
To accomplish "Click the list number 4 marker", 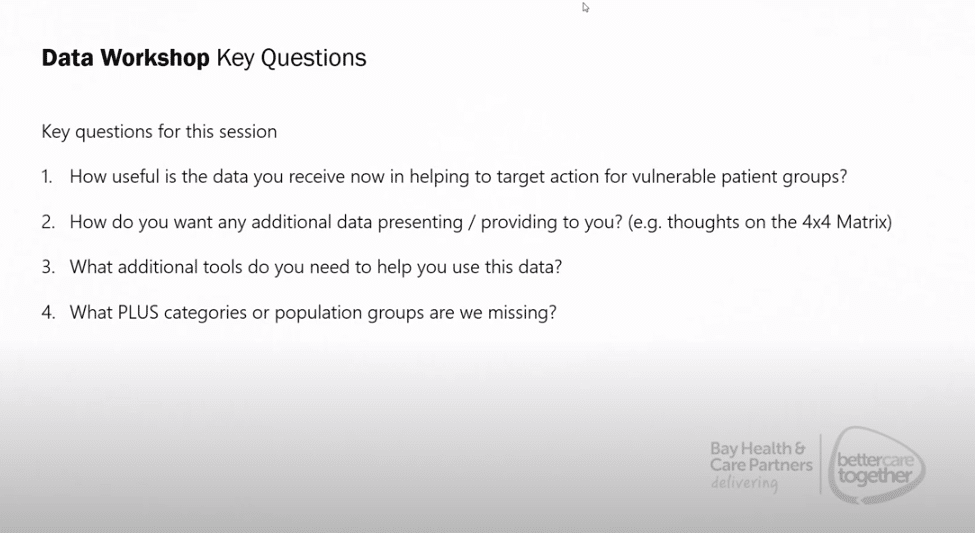I will pos(48,312).
